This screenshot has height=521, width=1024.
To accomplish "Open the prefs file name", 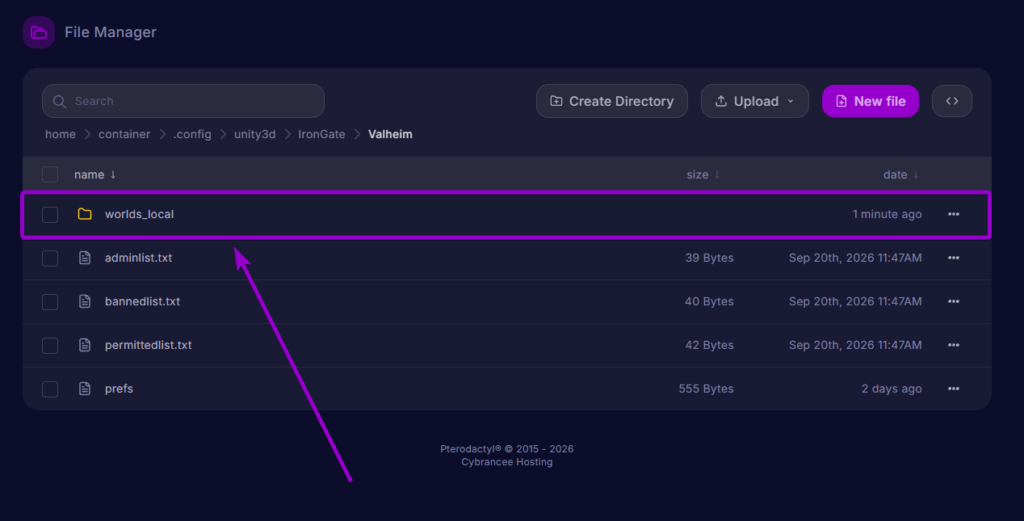I will 119,388.
